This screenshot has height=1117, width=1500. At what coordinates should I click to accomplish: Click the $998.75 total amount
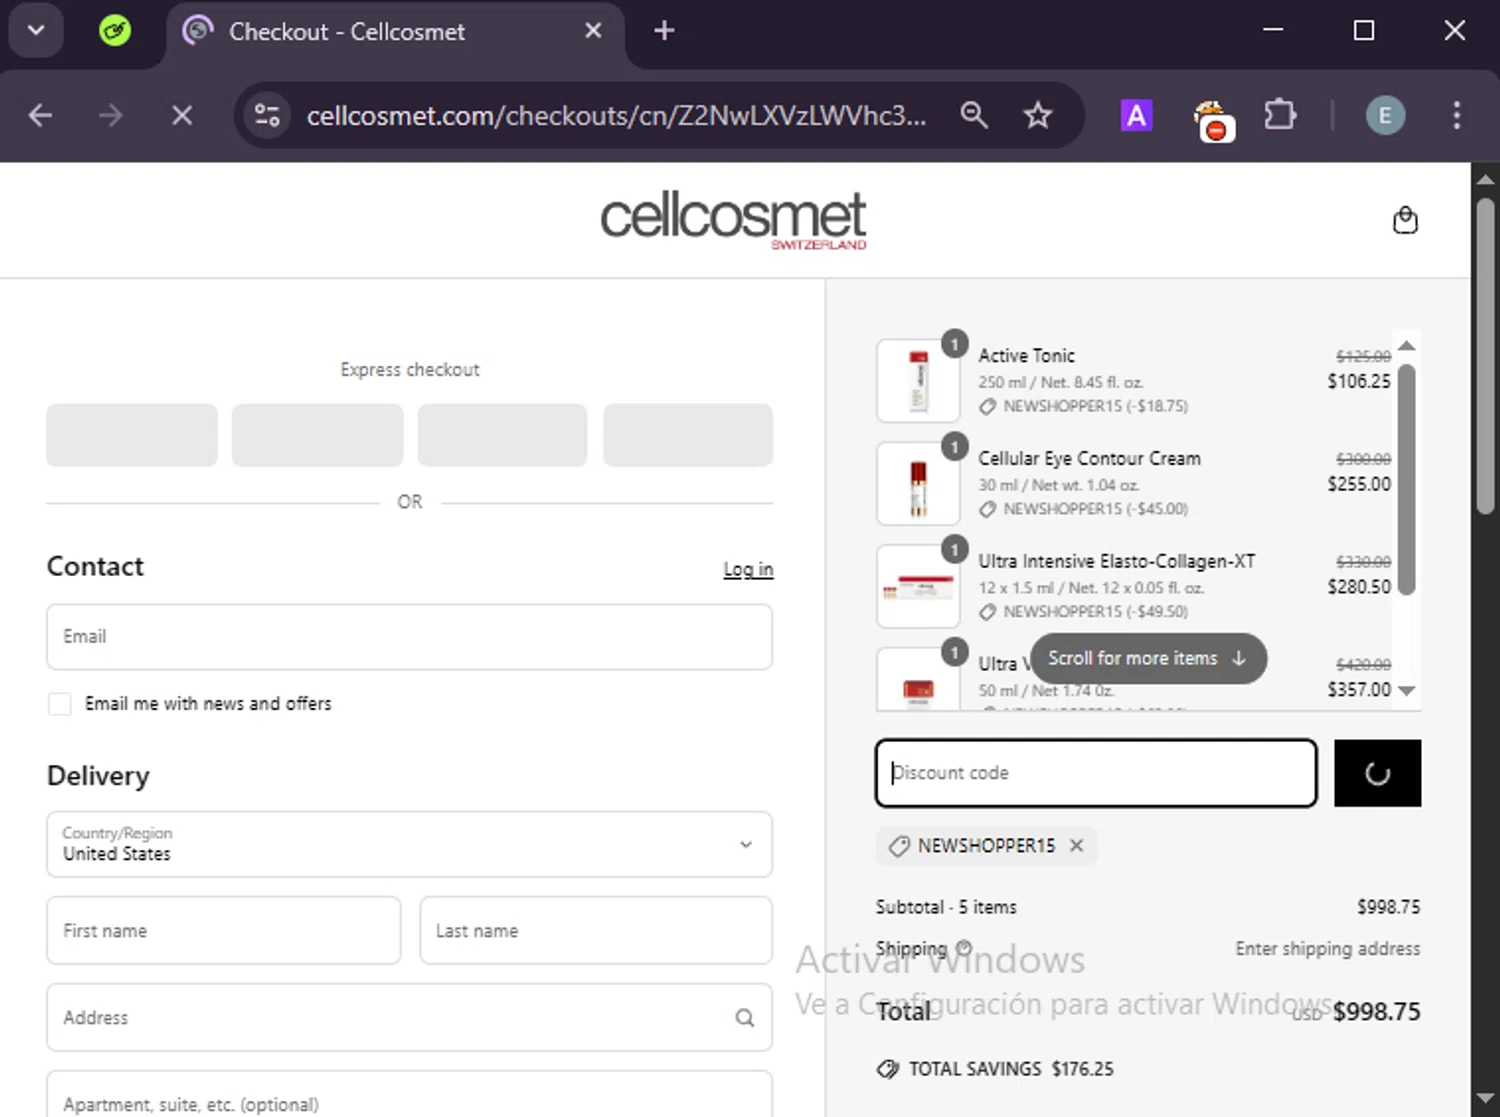coord(1376,1012)
